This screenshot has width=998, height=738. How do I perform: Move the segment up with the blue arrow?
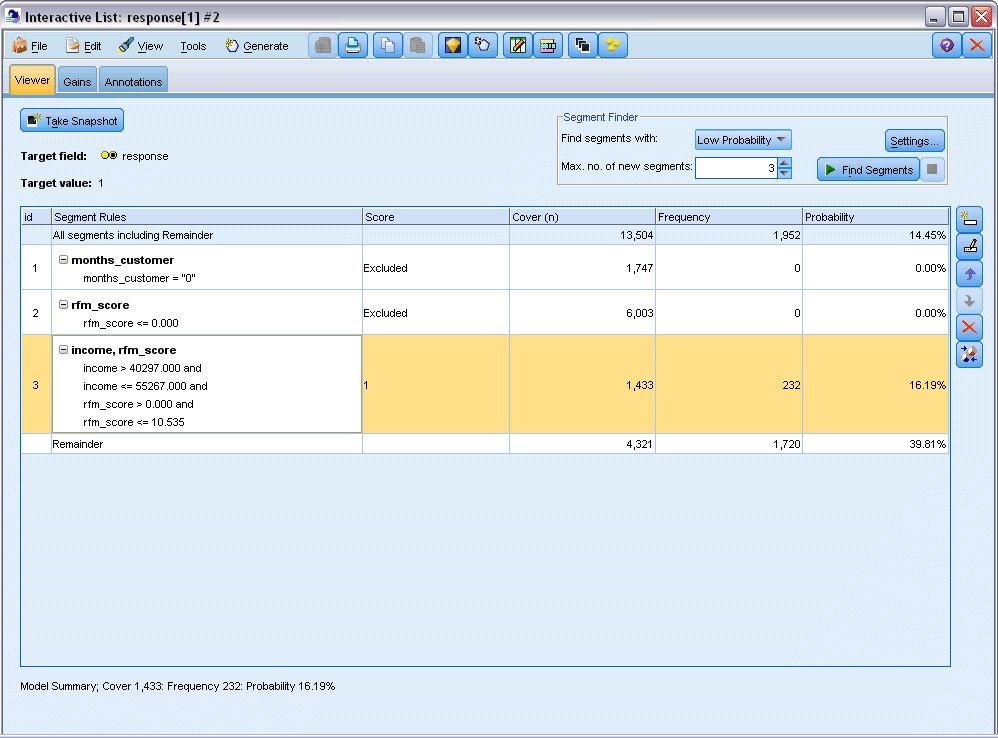point(969,274)
